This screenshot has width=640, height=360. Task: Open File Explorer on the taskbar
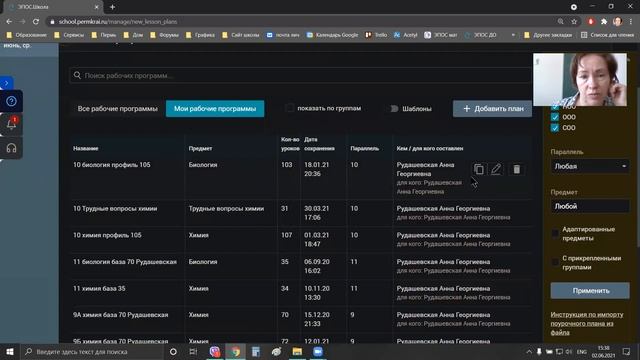pos(297,351)
